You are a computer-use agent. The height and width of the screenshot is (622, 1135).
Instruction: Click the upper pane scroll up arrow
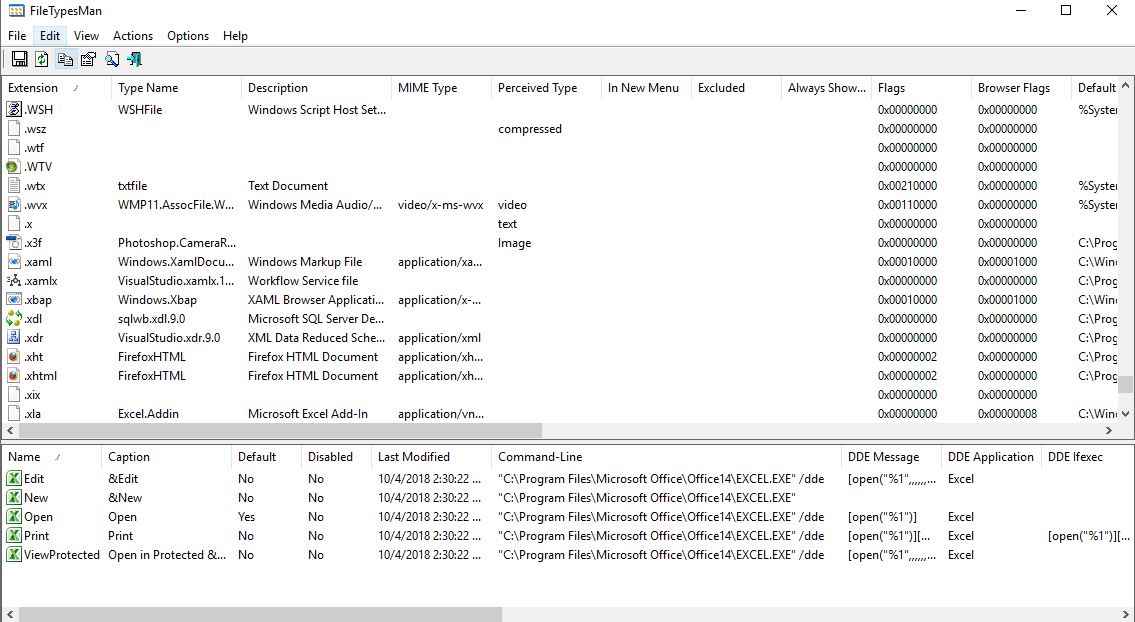1126,85
